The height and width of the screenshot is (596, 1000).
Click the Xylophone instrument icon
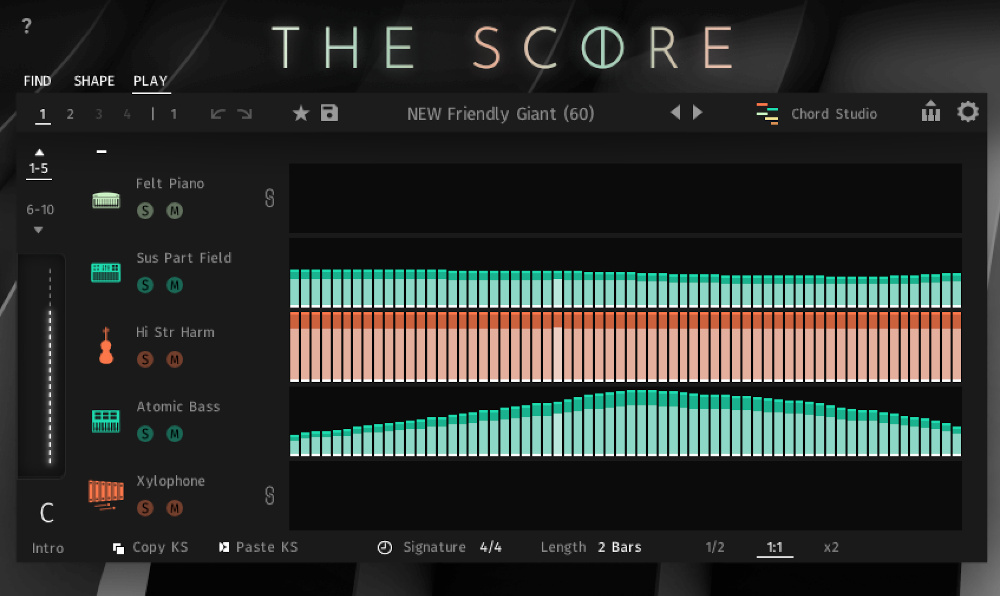pyautogui.click(x=106, y=495)
